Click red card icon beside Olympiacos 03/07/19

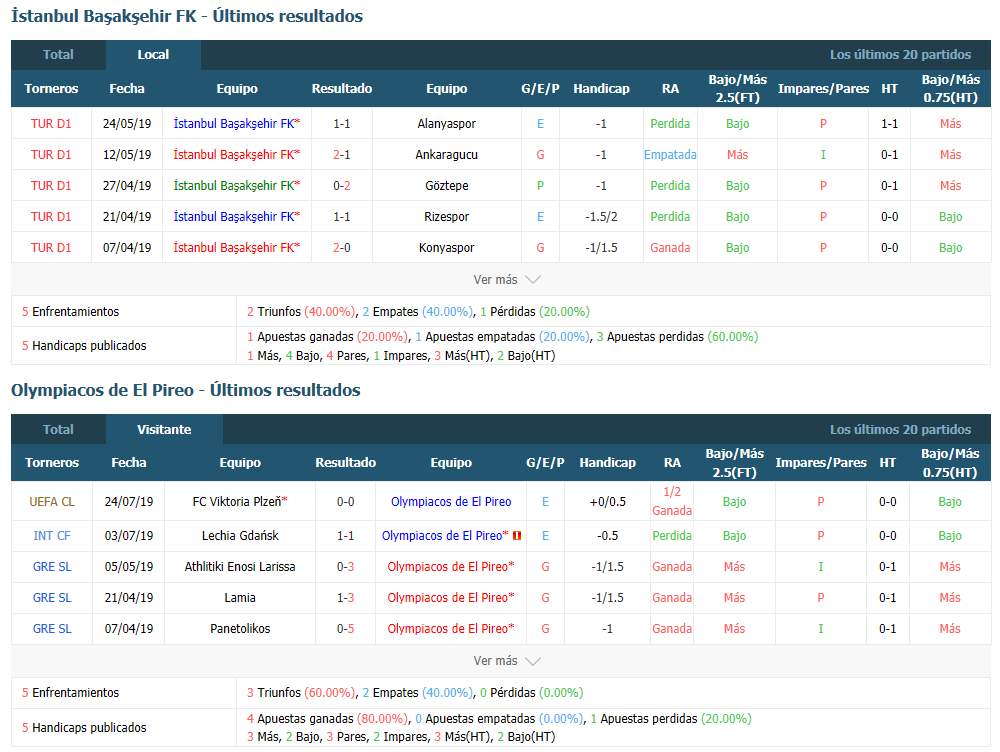pyautogui.click(x=517, y=536)
